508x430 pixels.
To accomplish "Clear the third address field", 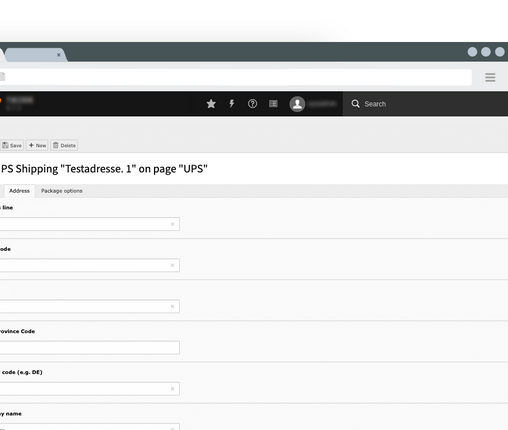I will click(x=172, y=306).
